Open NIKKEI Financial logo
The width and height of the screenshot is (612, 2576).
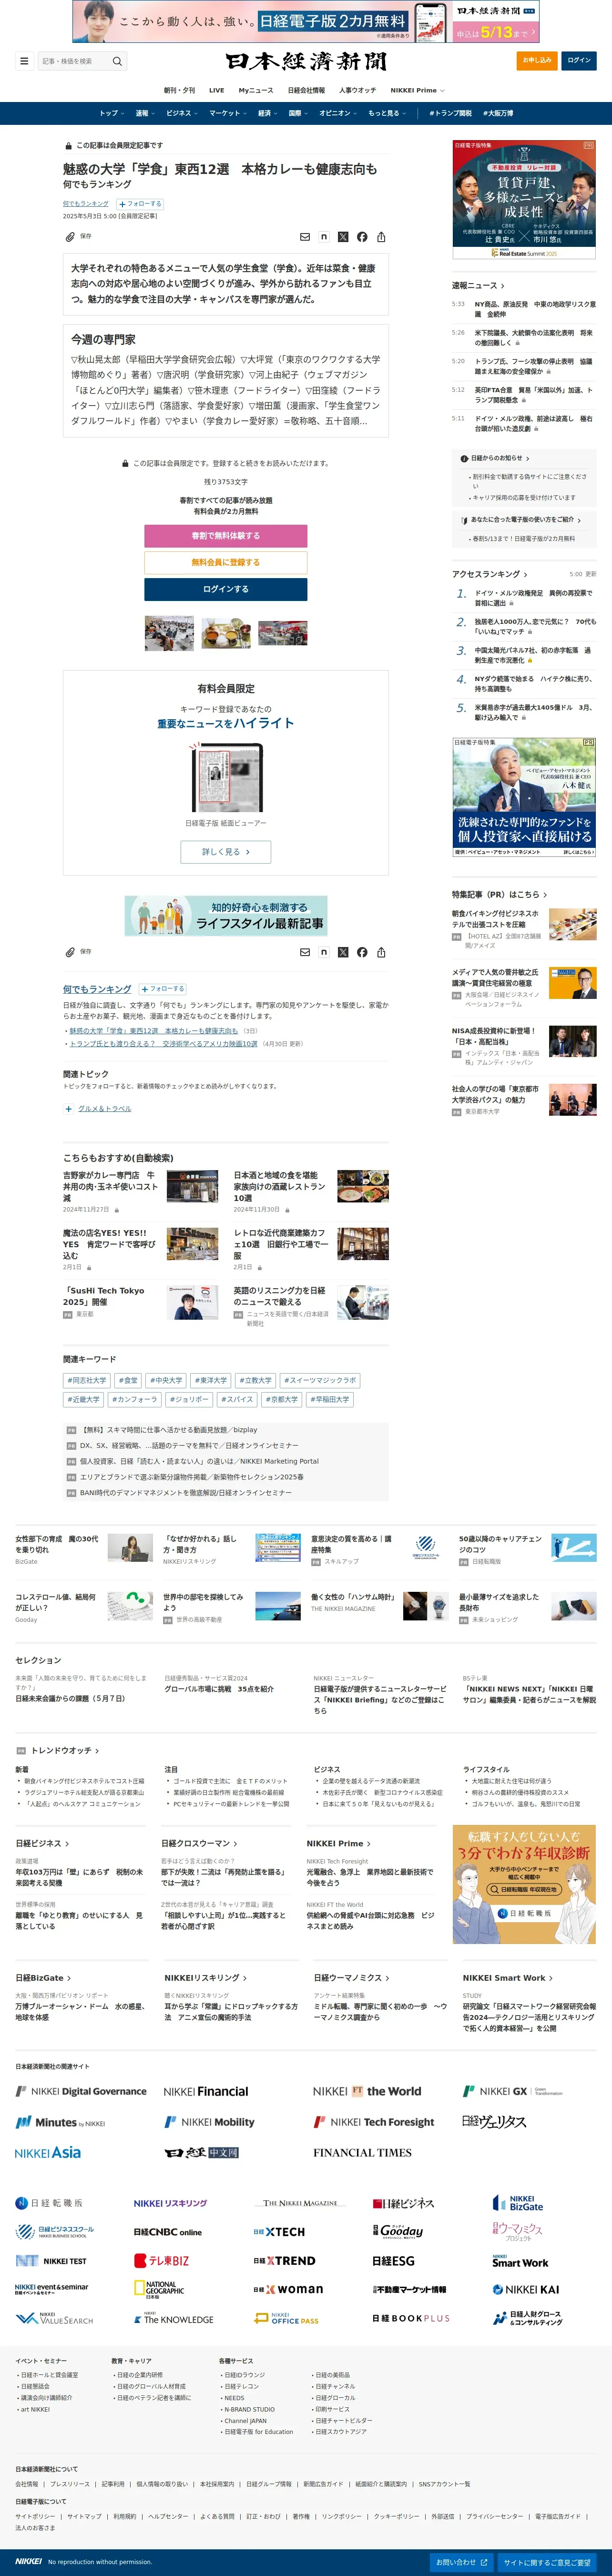(206, 2091)
